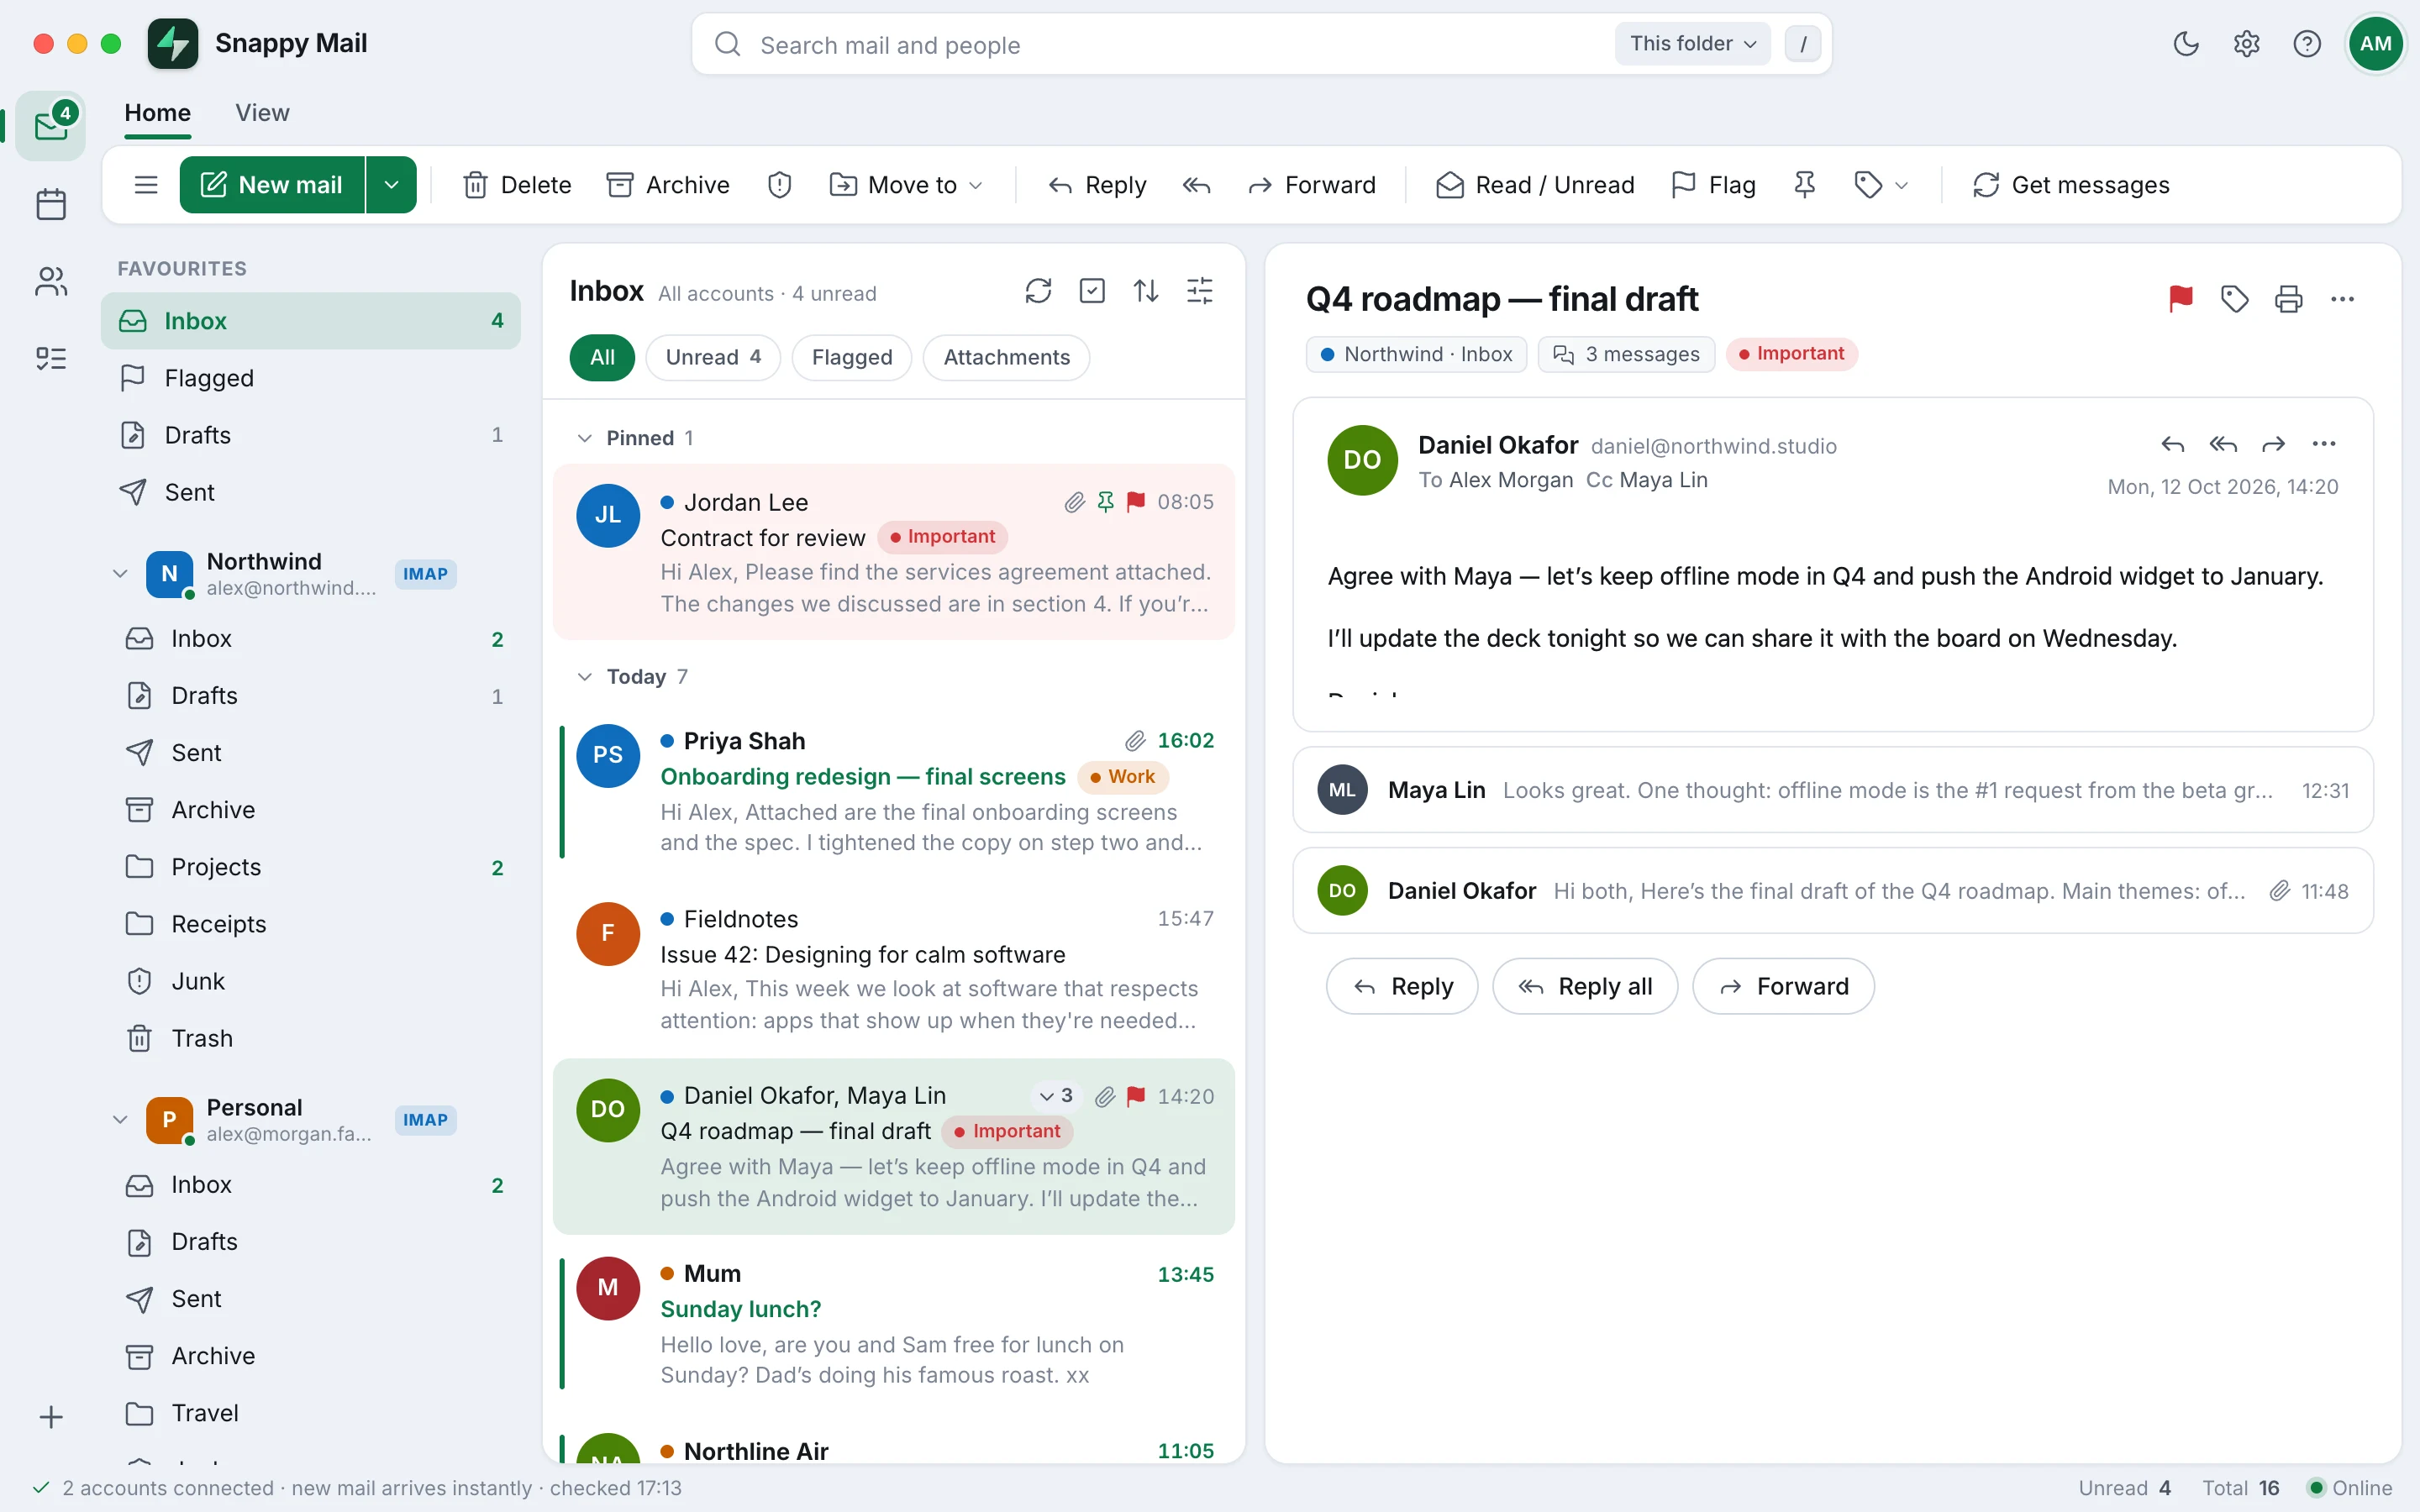Open the Move to dropdown
The width and height of the screenshot is (2420, 1512).
click(x=906, y=185)
